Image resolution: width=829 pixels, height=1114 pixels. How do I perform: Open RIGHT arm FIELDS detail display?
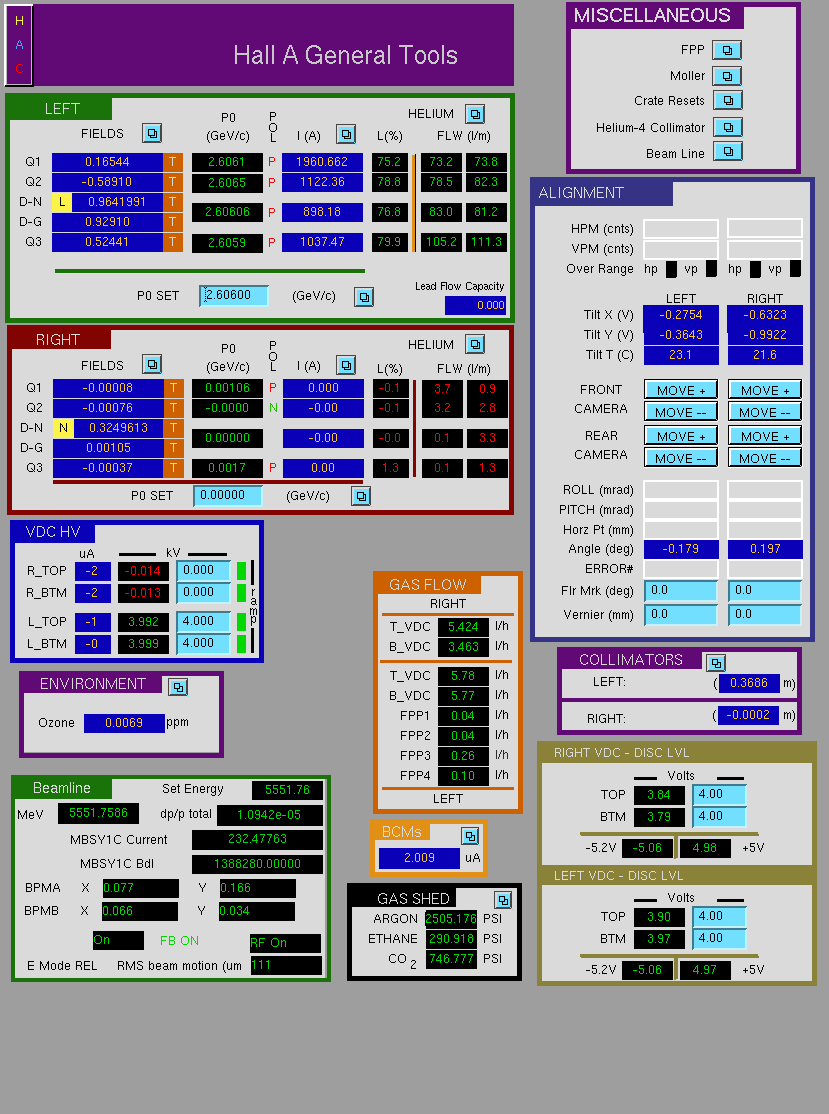pos(151,364)
